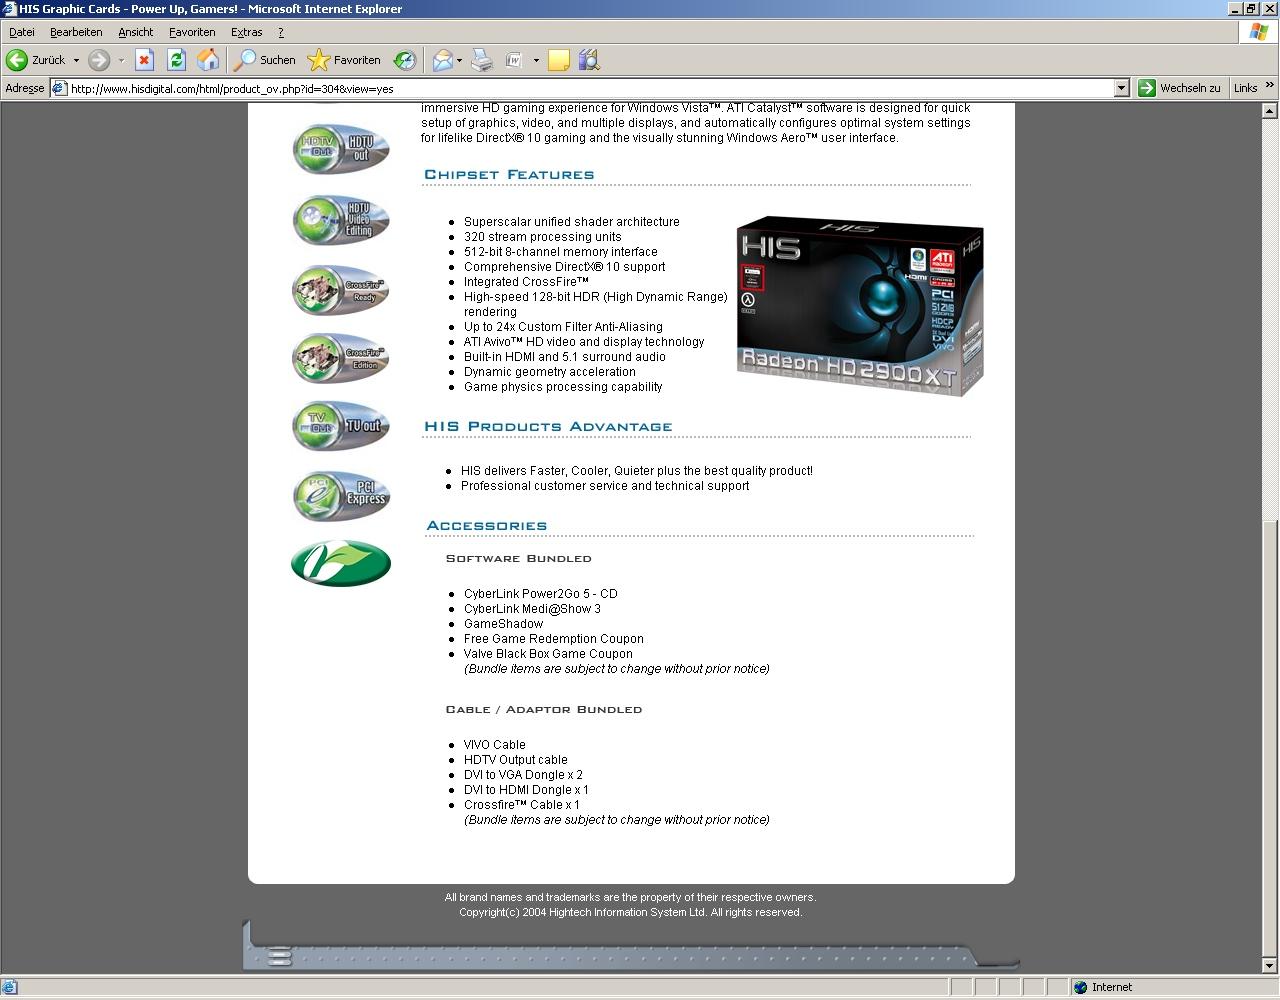This screenshot has width=1280, height=1000.
Task: Click the page icon in address bar
Action: (x=59, y=88)
